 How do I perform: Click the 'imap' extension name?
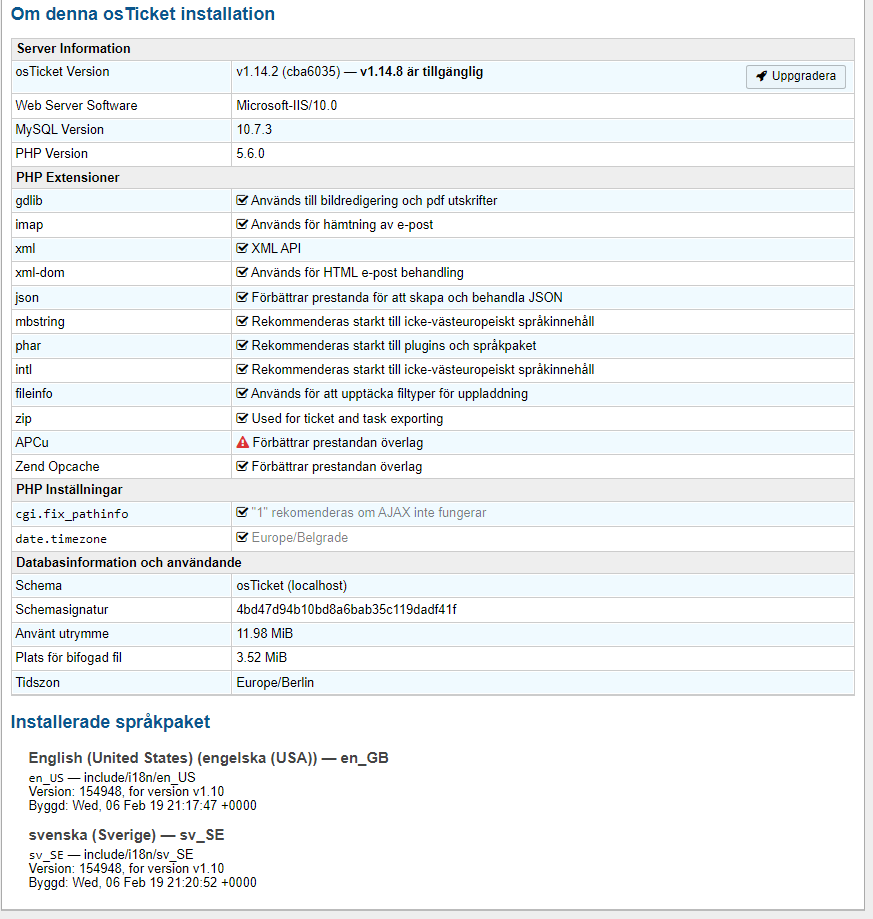[x=29, y=224]
